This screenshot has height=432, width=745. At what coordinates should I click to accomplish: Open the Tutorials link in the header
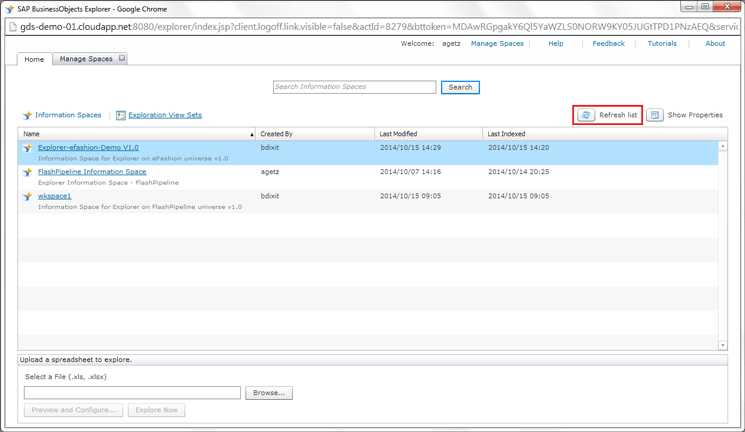[661, 44]
